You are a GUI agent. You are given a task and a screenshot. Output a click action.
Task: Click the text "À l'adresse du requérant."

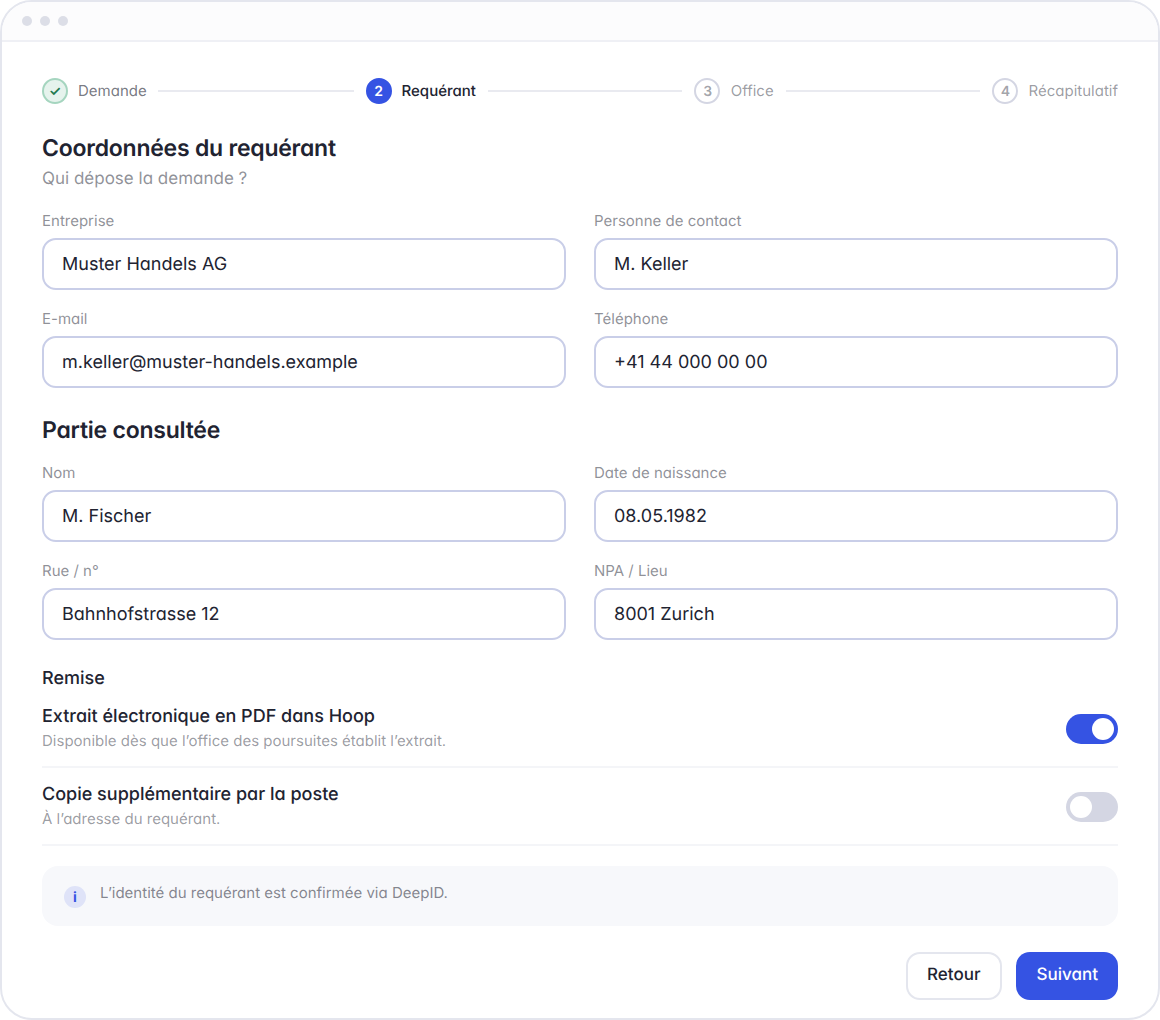click(x=131, y=819)
